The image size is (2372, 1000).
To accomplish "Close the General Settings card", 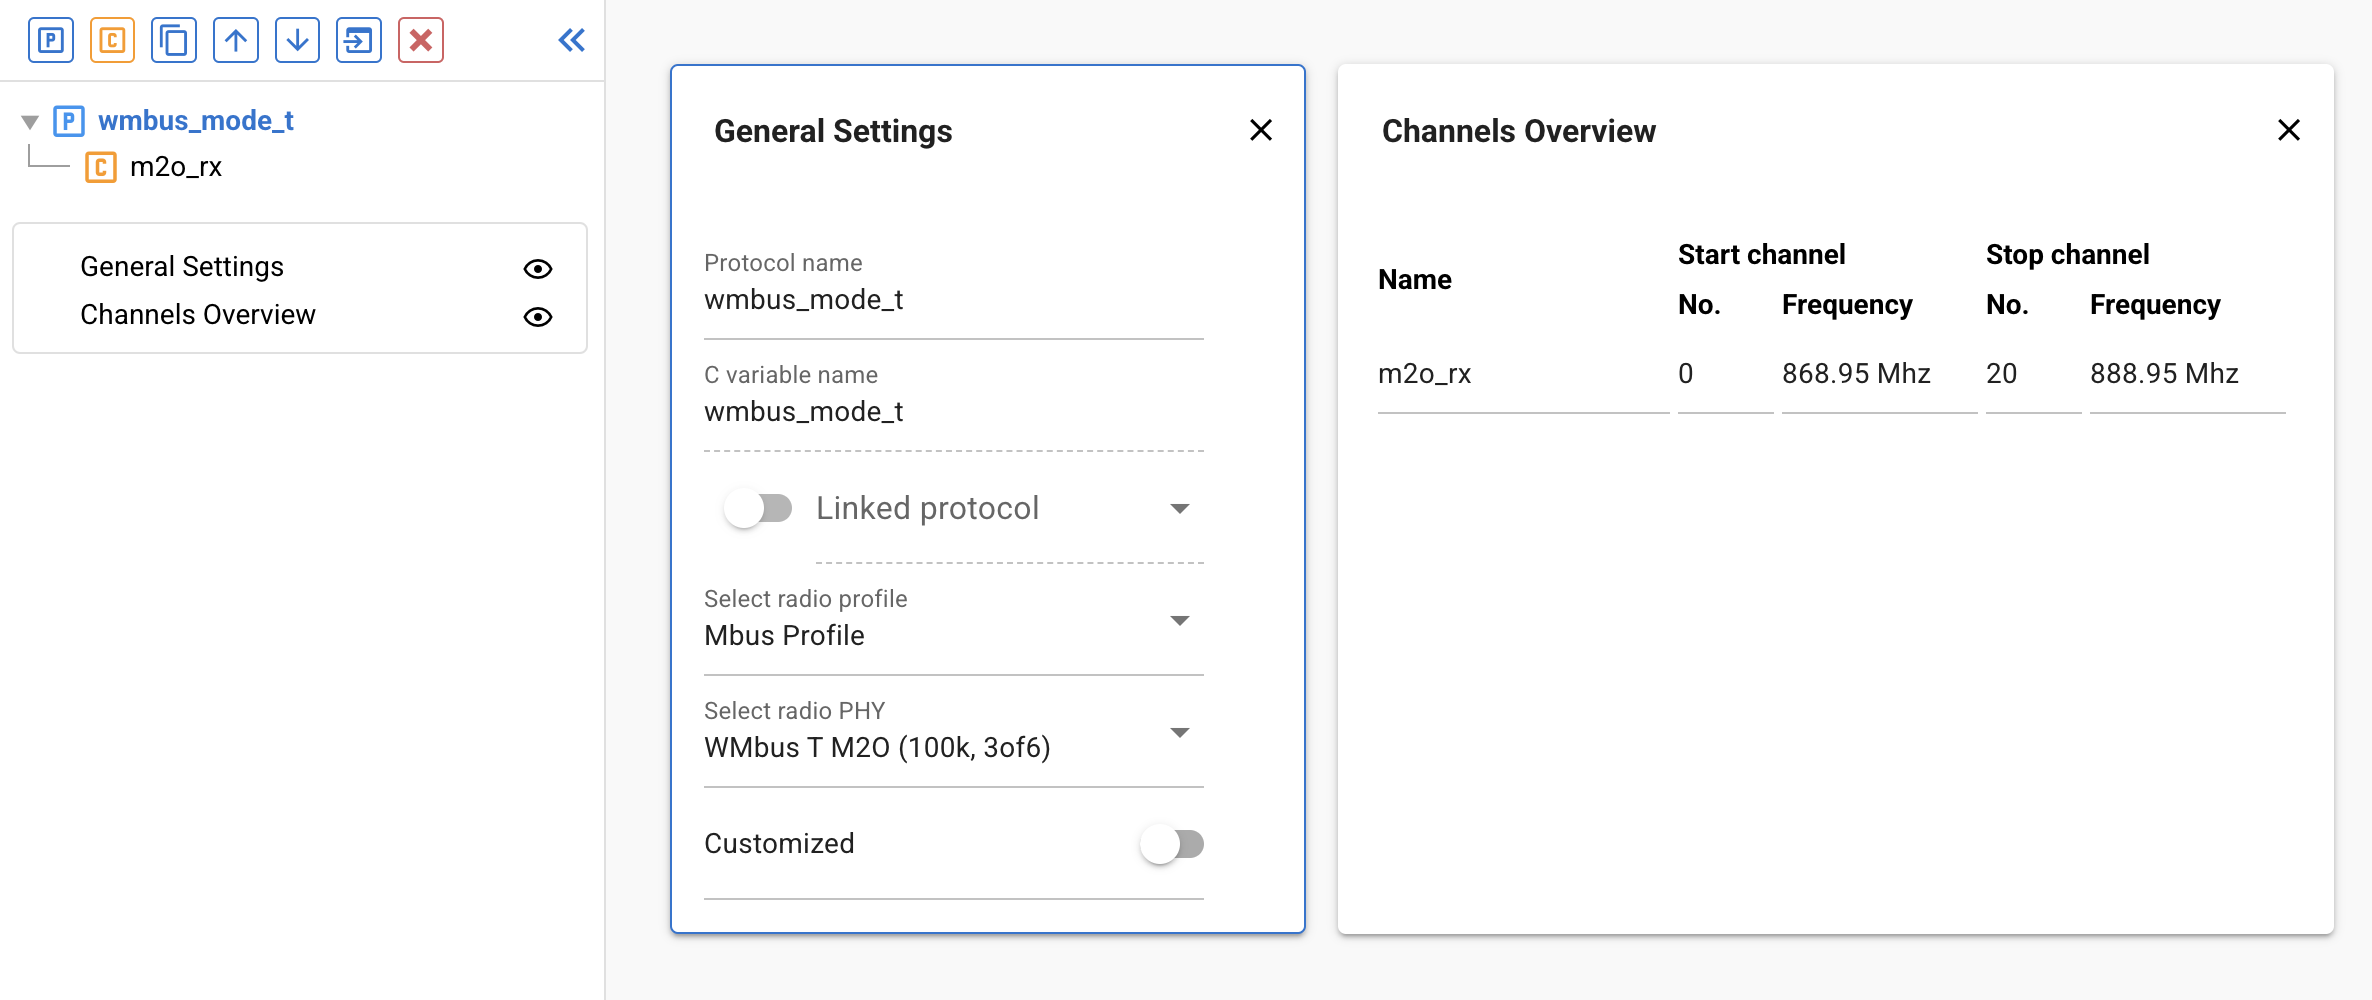I will [1261, 130].
